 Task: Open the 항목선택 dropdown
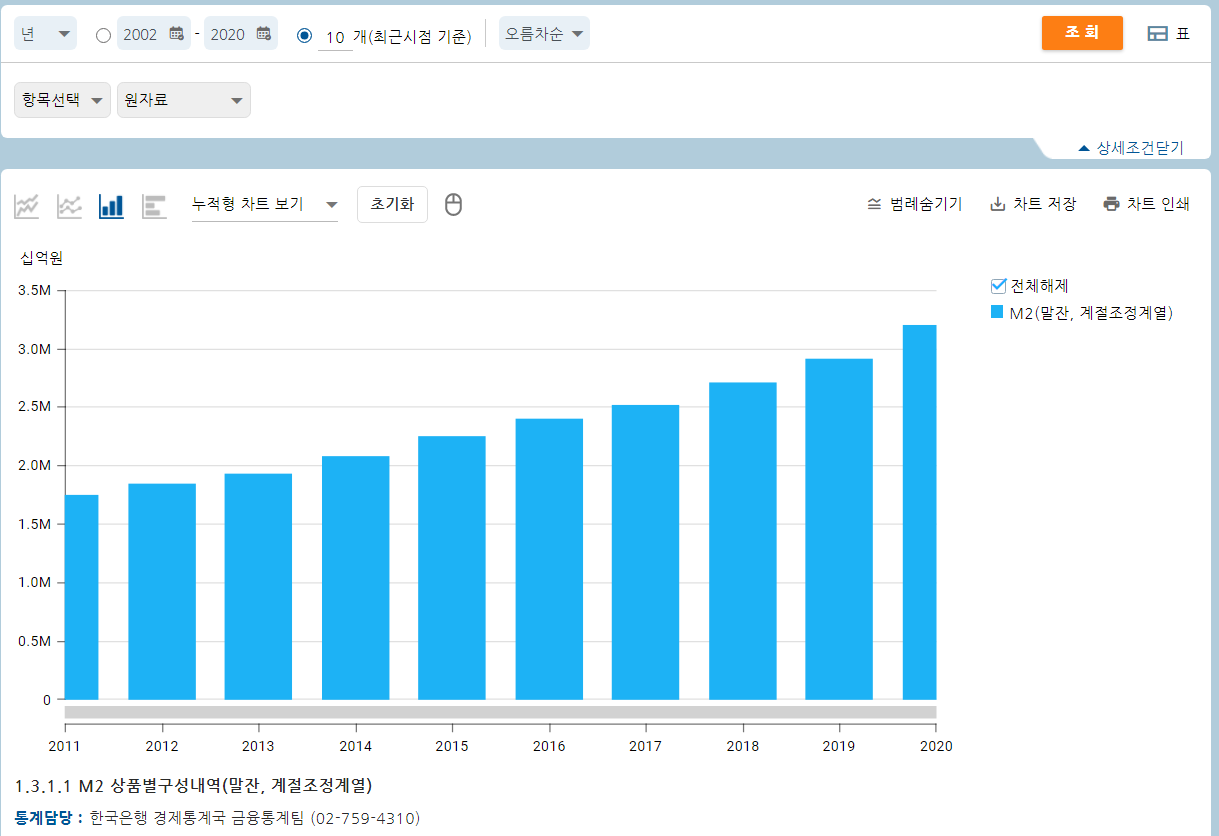62,100
